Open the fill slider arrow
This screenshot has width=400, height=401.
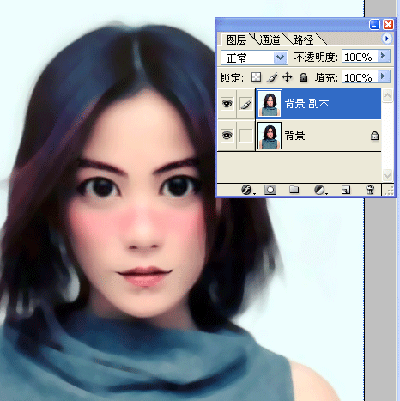tap(384, 77)
